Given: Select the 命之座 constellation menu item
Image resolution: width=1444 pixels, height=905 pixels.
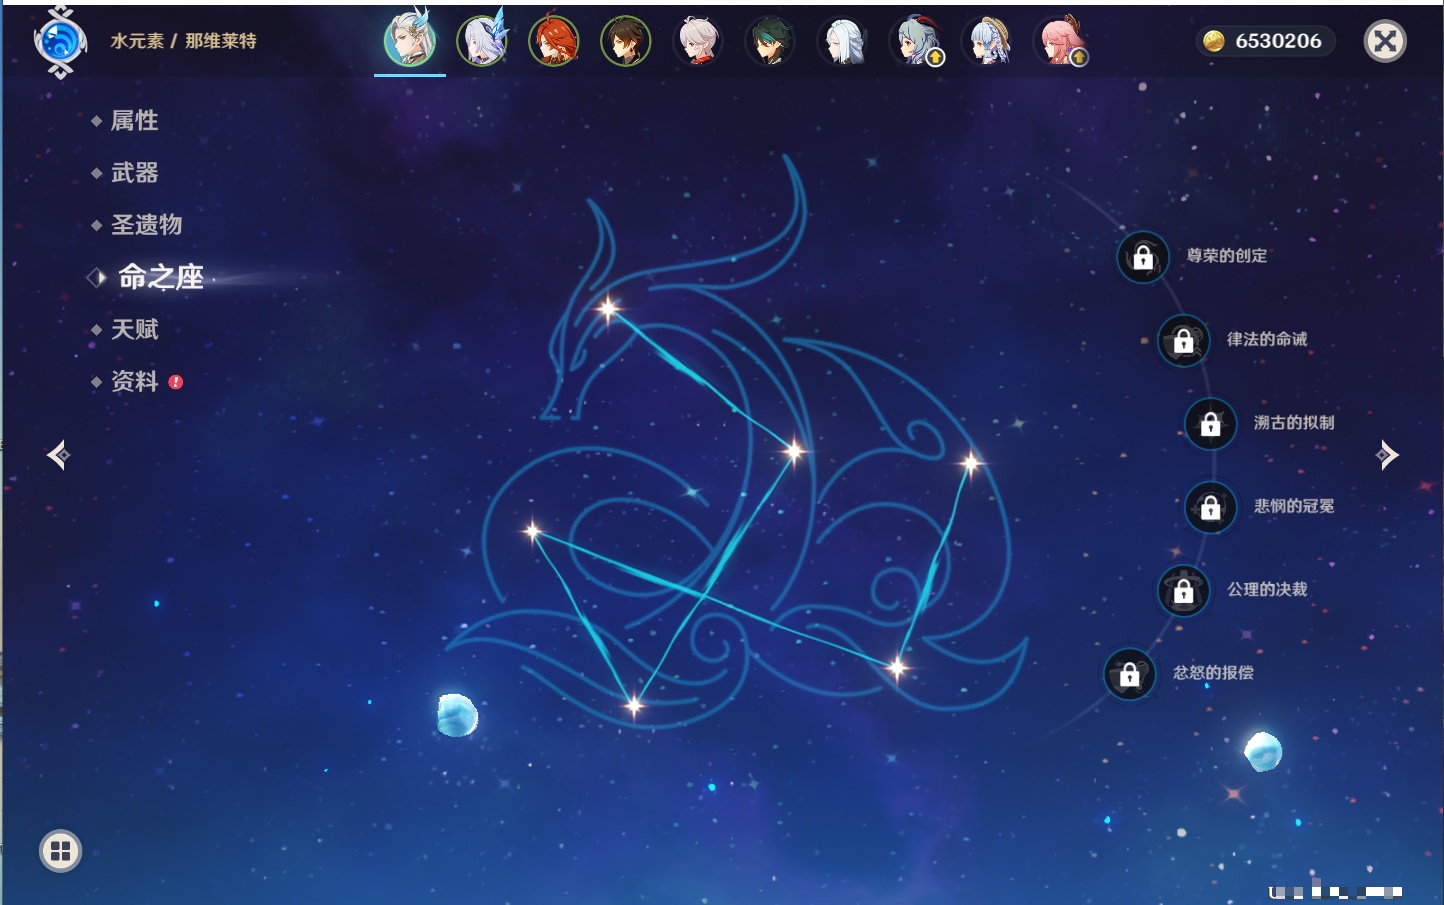Looking at the screenshot, I should point(160,277).
